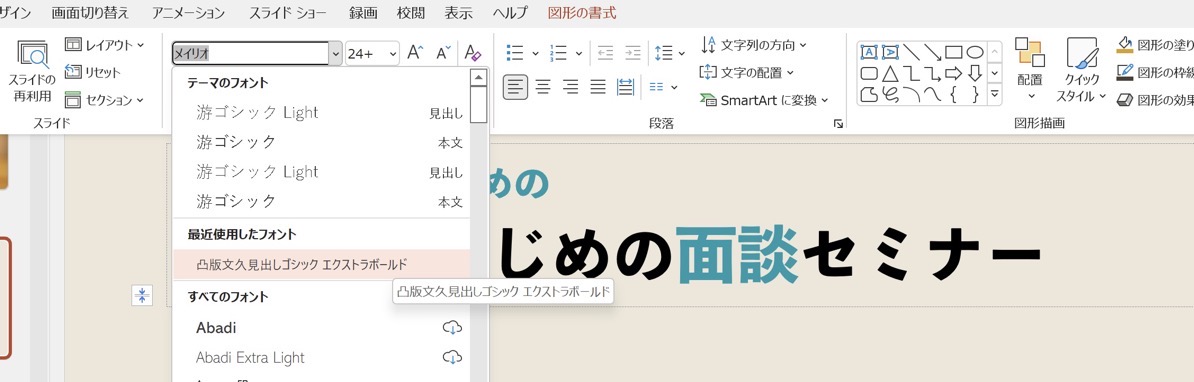This screenshot has height=382, width=1194.
Task: Select the block right arrow shape
Action: 954,73
